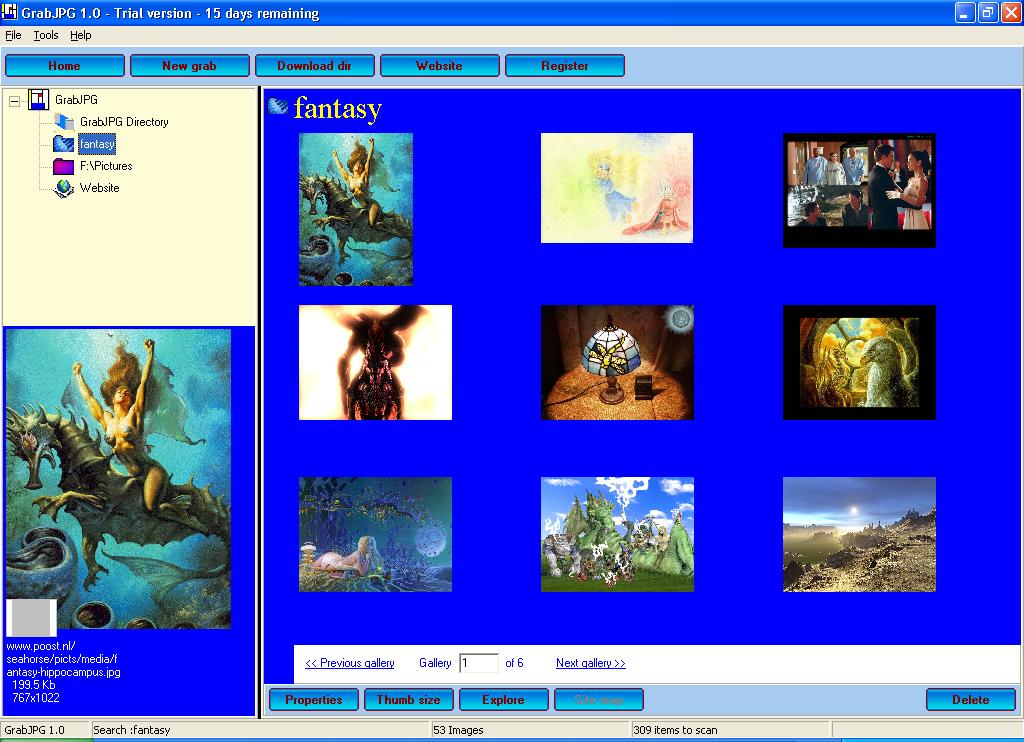Viewport: 1024px width, 742px height.
Task: Open the File menu
Action: tap(13, 35)
